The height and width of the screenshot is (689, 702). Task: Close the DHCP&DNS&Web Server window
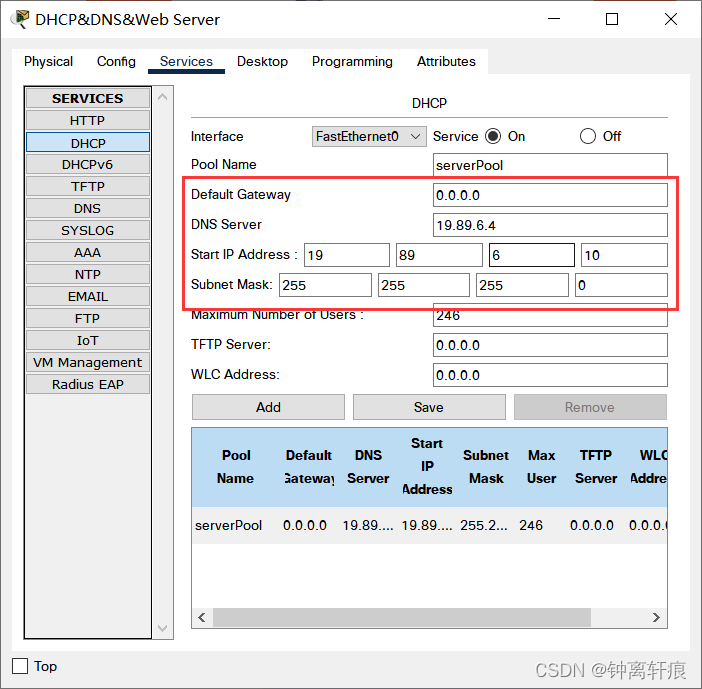tap(671, 19)
